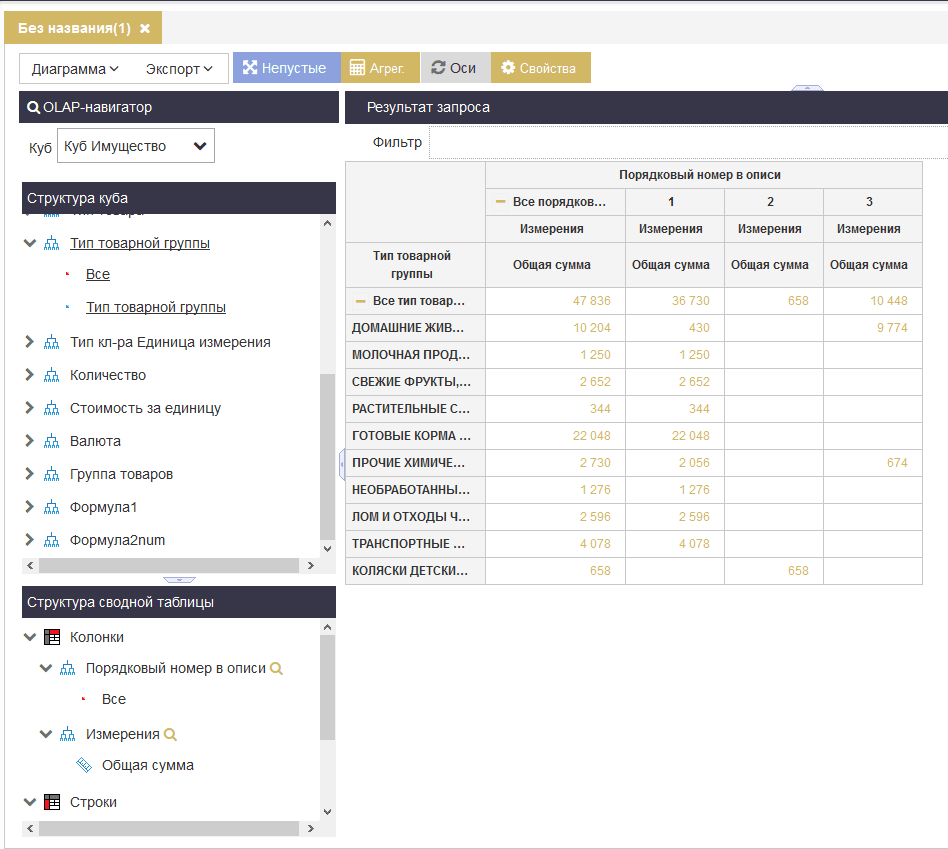This screenshot has width=948, height=849.
Task: Select the Тип товарной группы level link
Action: pyautogui.click(x=155, y=307)
